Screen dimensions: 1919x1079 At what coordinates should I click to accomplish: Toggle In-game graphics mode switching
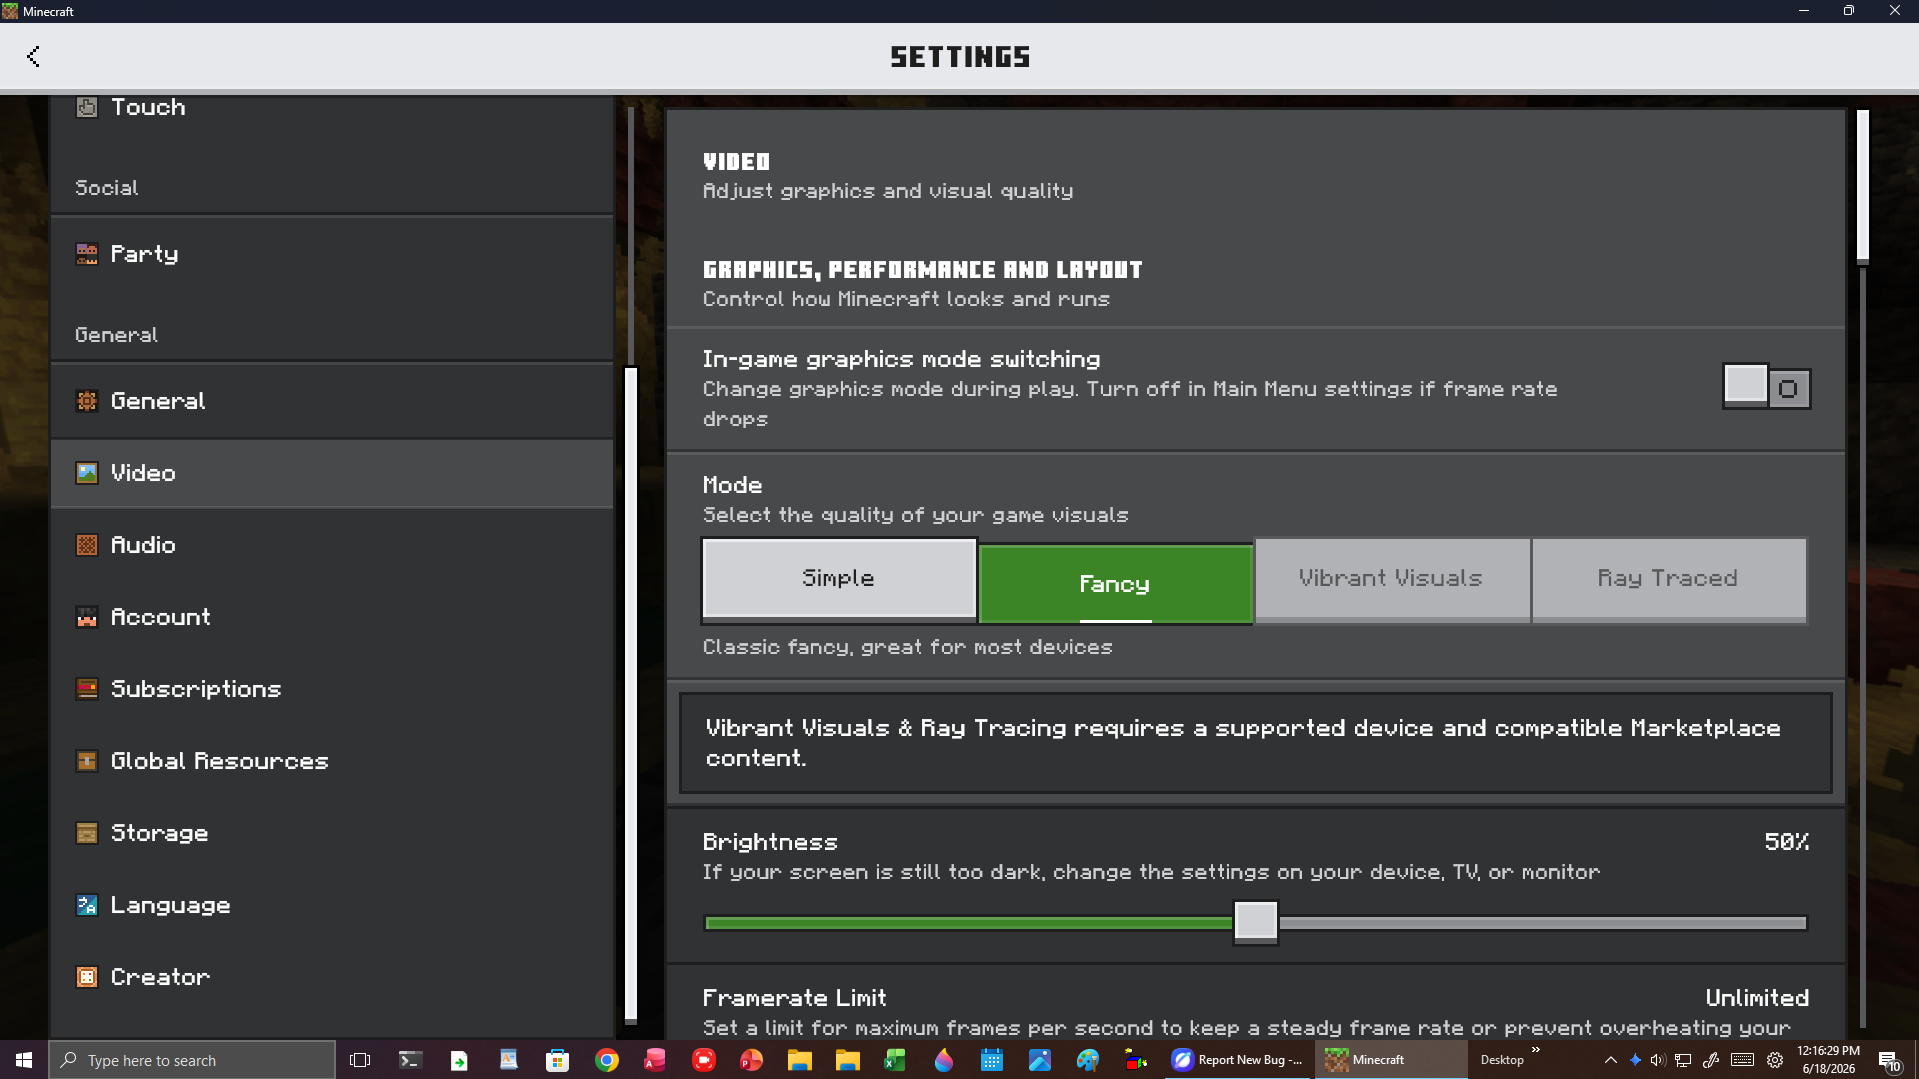[1766, 387]
